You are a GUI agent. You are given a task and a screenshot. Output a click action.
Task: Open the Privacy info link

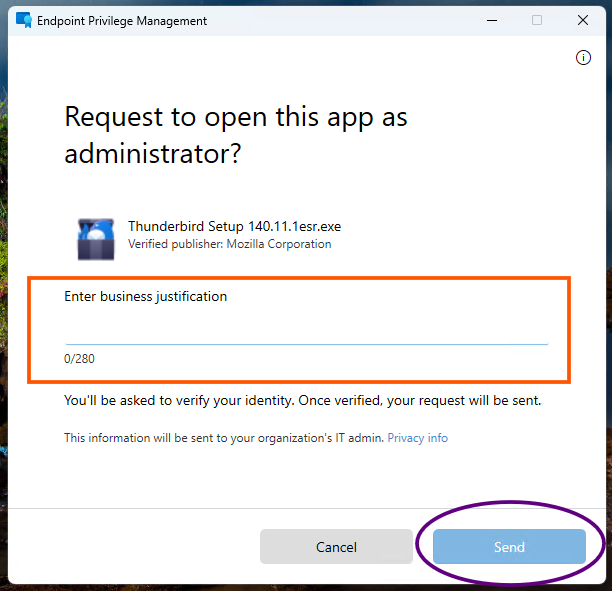[x=417, y=438]
